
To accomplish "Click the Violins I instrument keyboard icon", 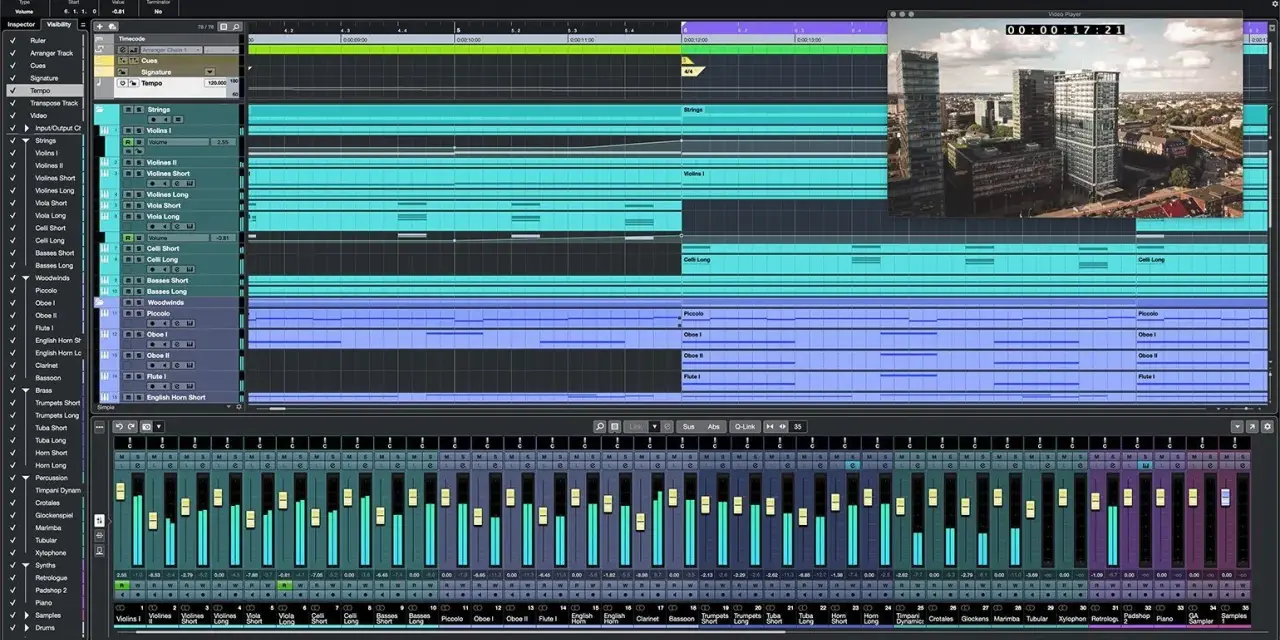I will (x=104, y=130).
